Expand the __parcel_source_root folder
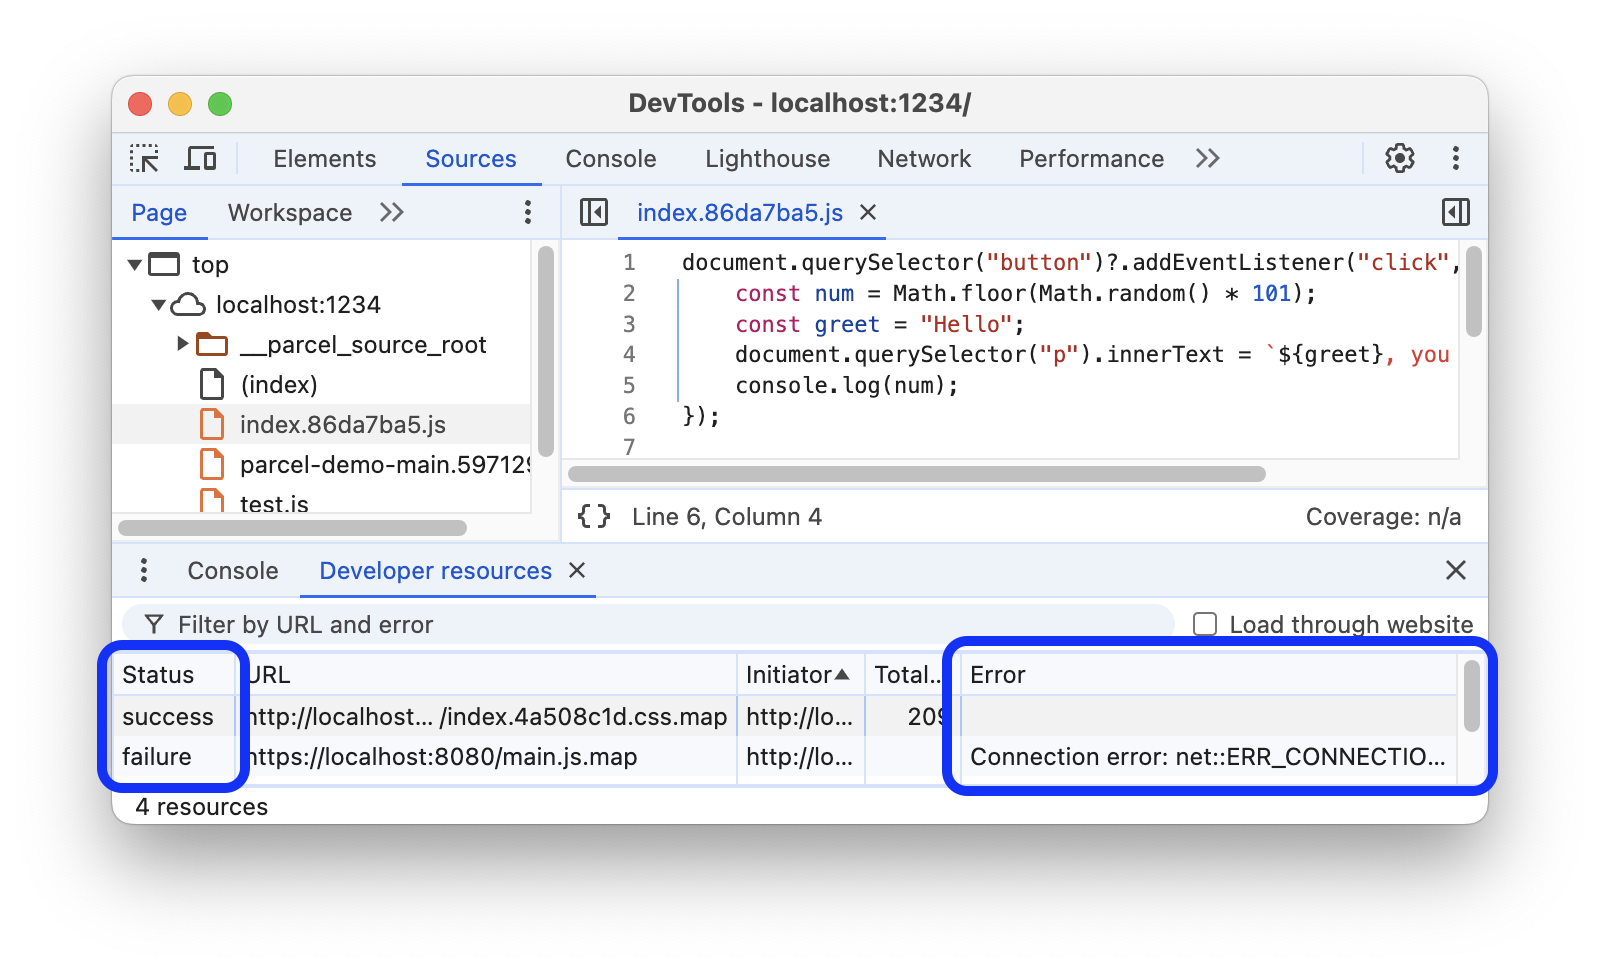1600x972 pixels. click(181, 344)
